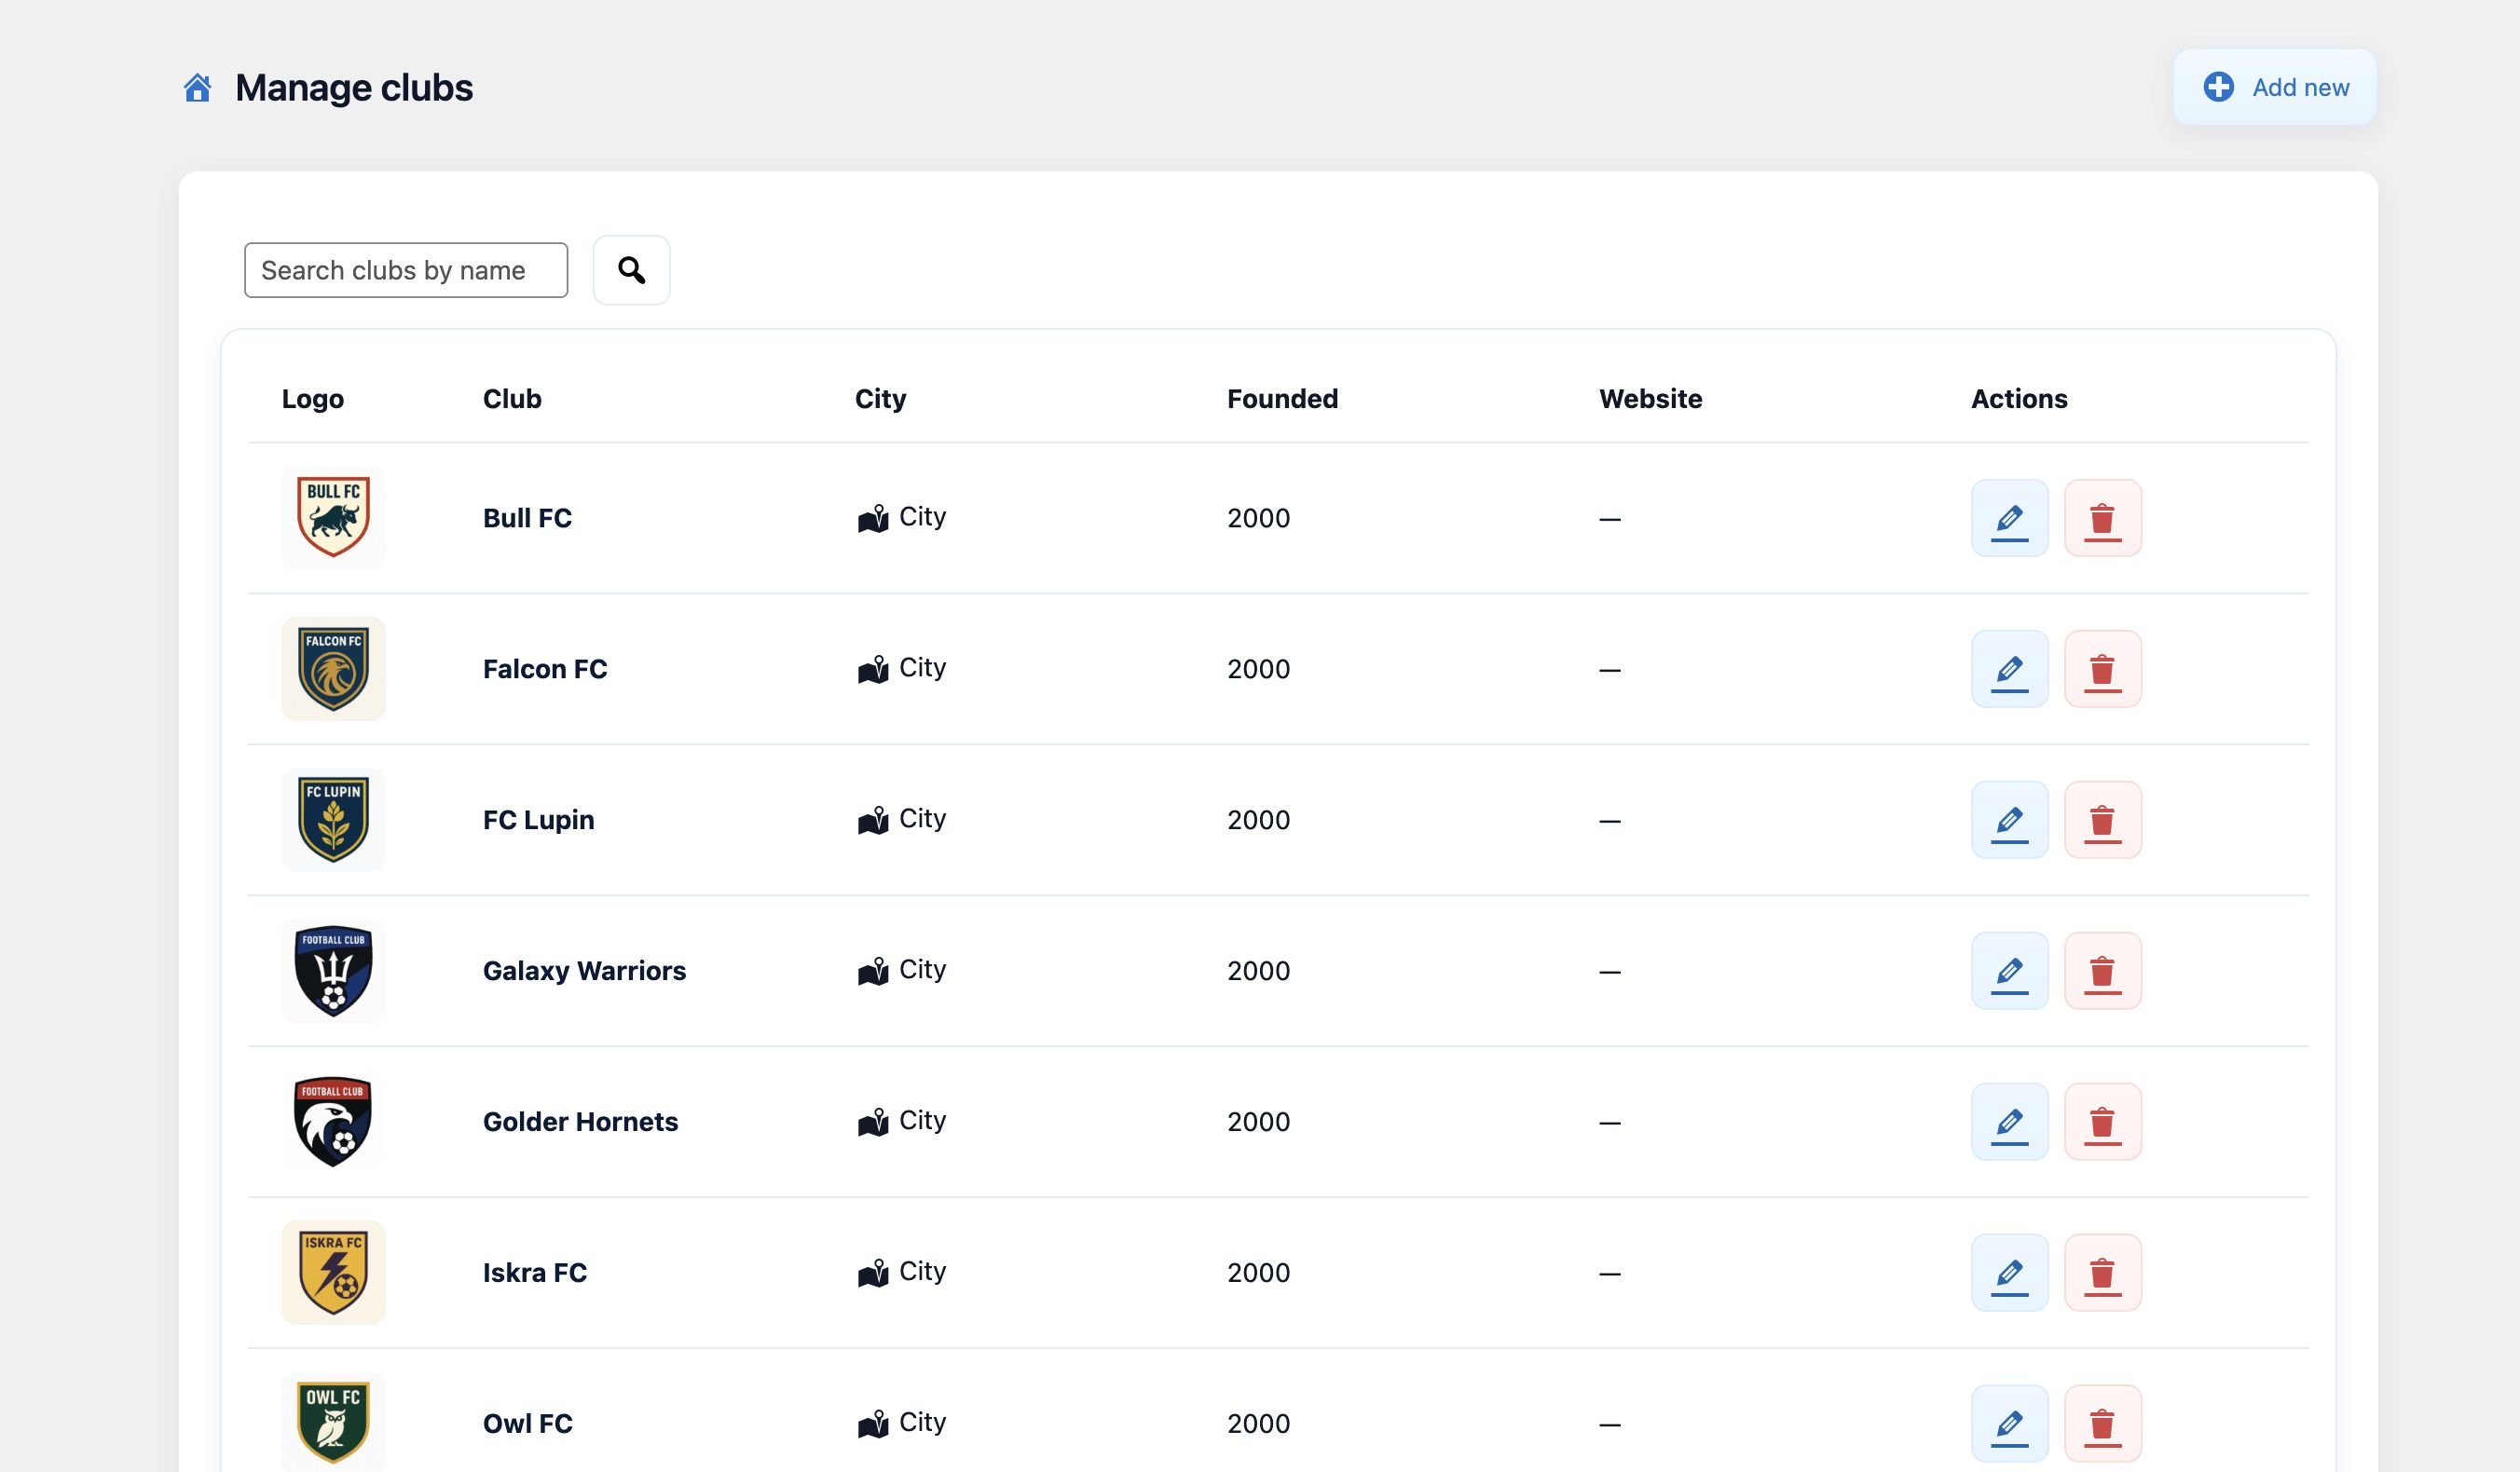Delete the Owl FC club
Viewport: 2520px width, 1472px height.
pos(2102,1424)
